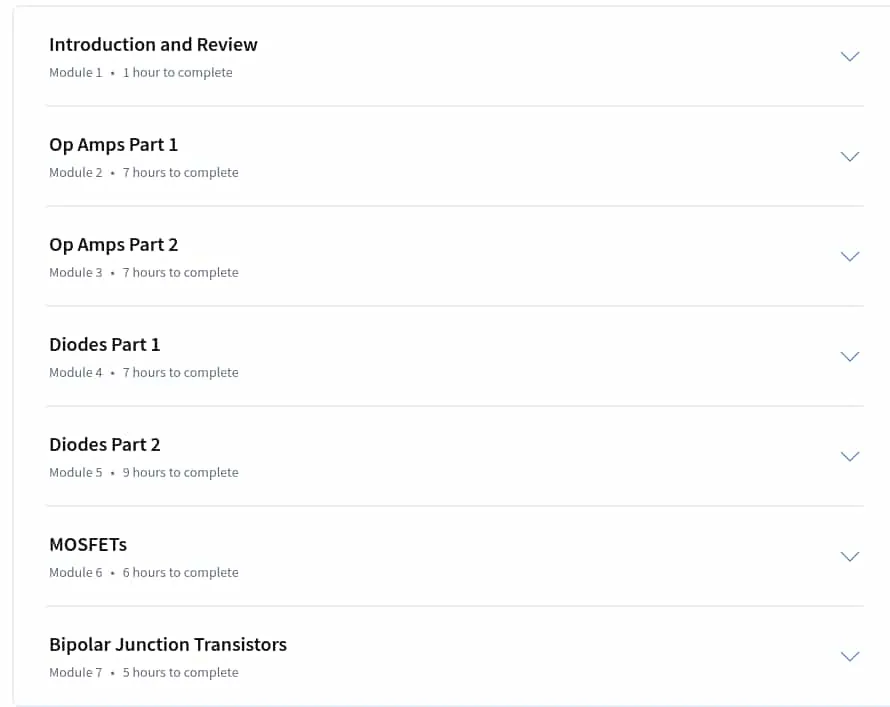Expand the MOSFETs module chevron
Image resolution: width=890 pixels, height=707 pixels.
tap(849, 556)
